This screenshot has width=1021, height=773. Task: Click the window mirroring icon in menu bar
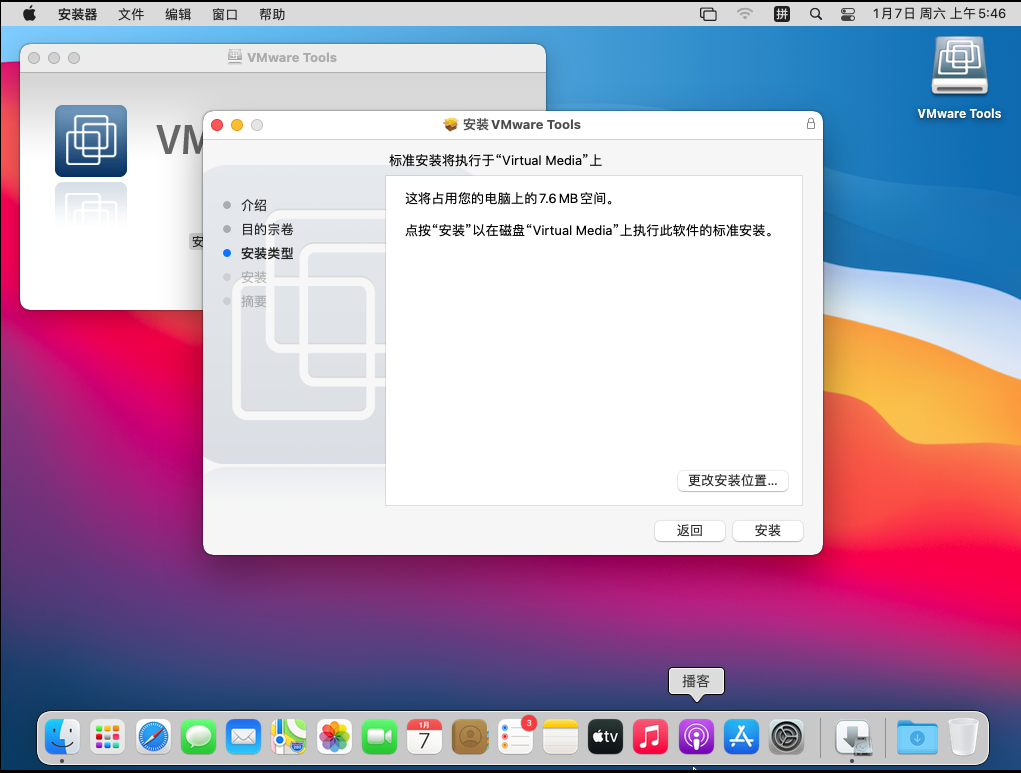708,14
